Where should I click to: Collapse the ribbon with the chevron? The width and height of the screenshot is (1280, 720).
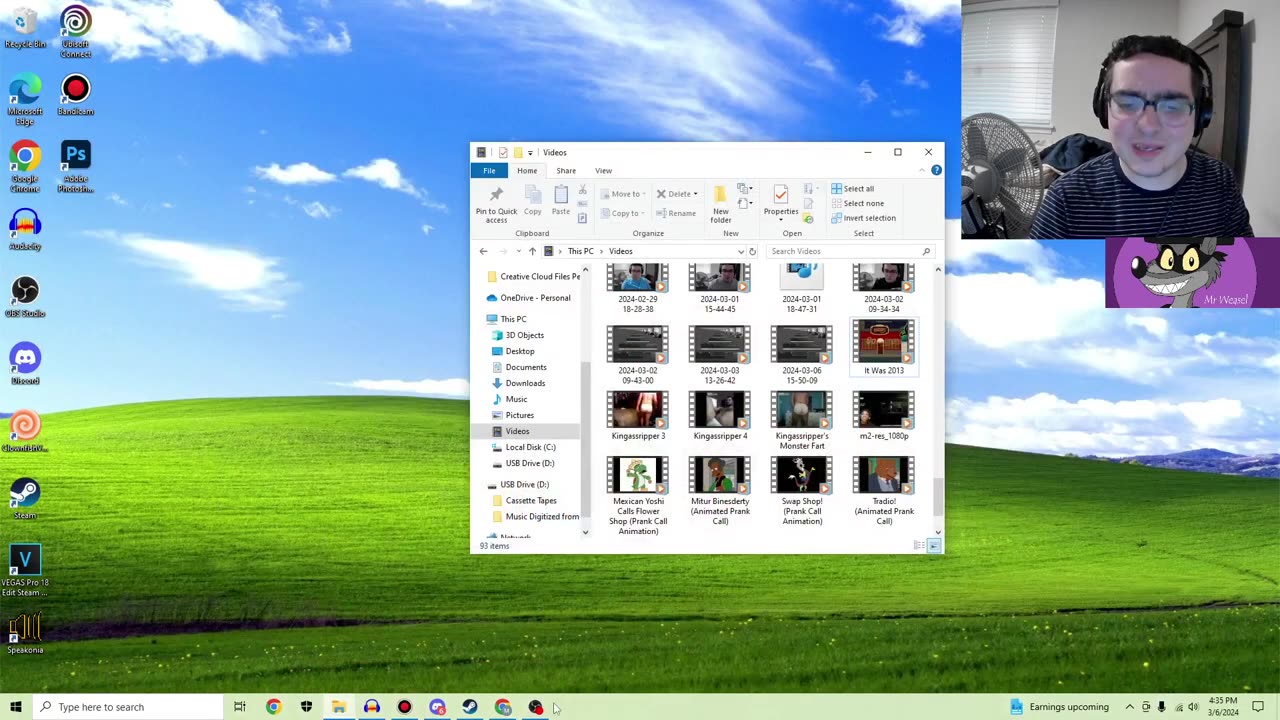click(922, 171)
